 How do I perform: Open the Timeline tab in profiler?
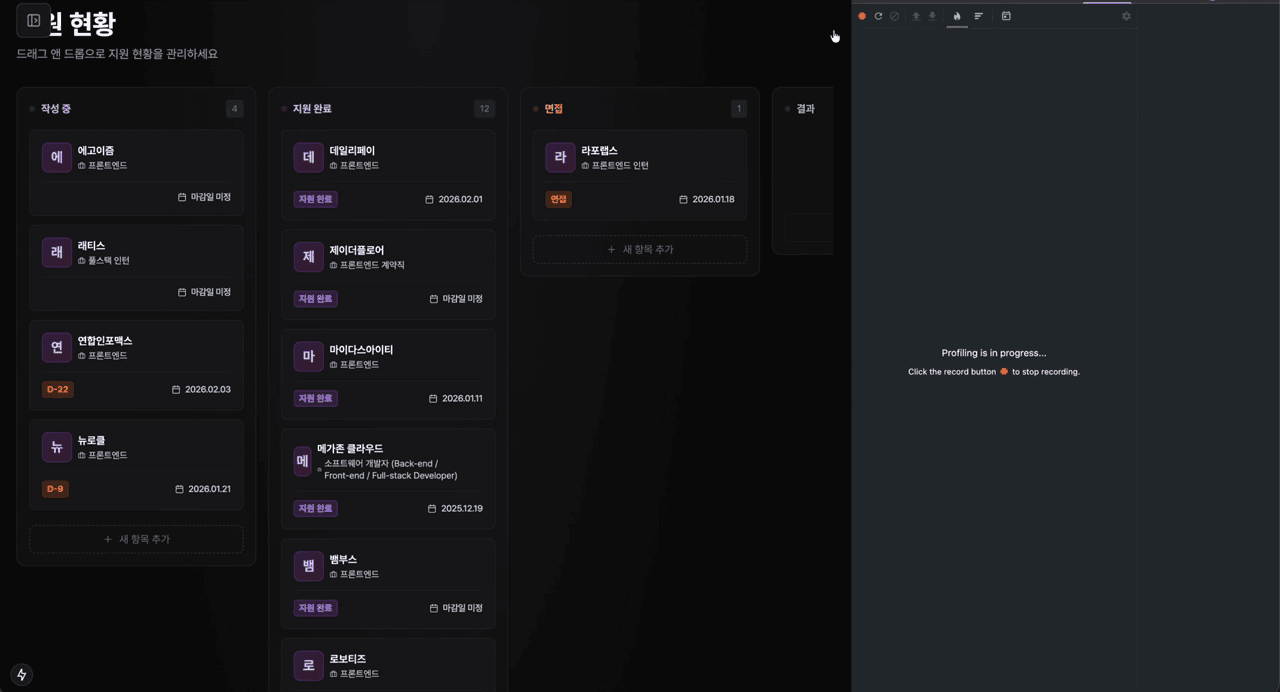1006,16
